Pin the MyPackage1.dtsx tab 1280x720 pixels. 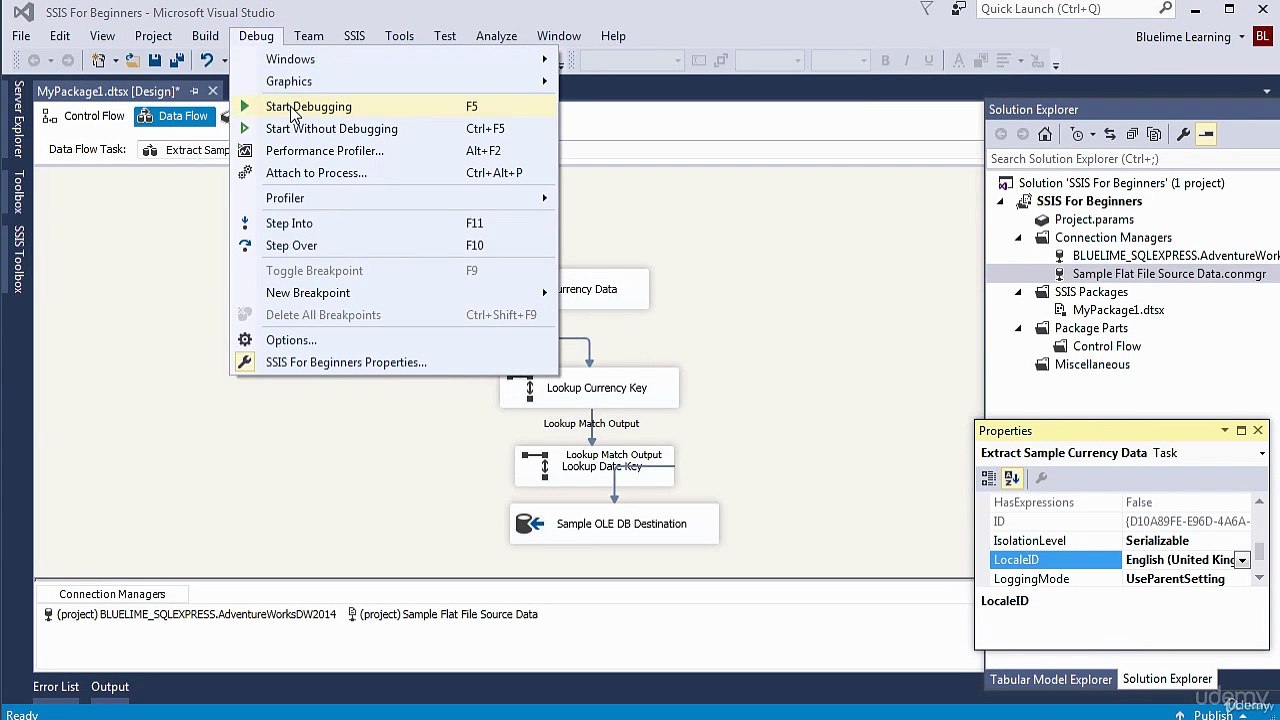(x=194, y=91)
